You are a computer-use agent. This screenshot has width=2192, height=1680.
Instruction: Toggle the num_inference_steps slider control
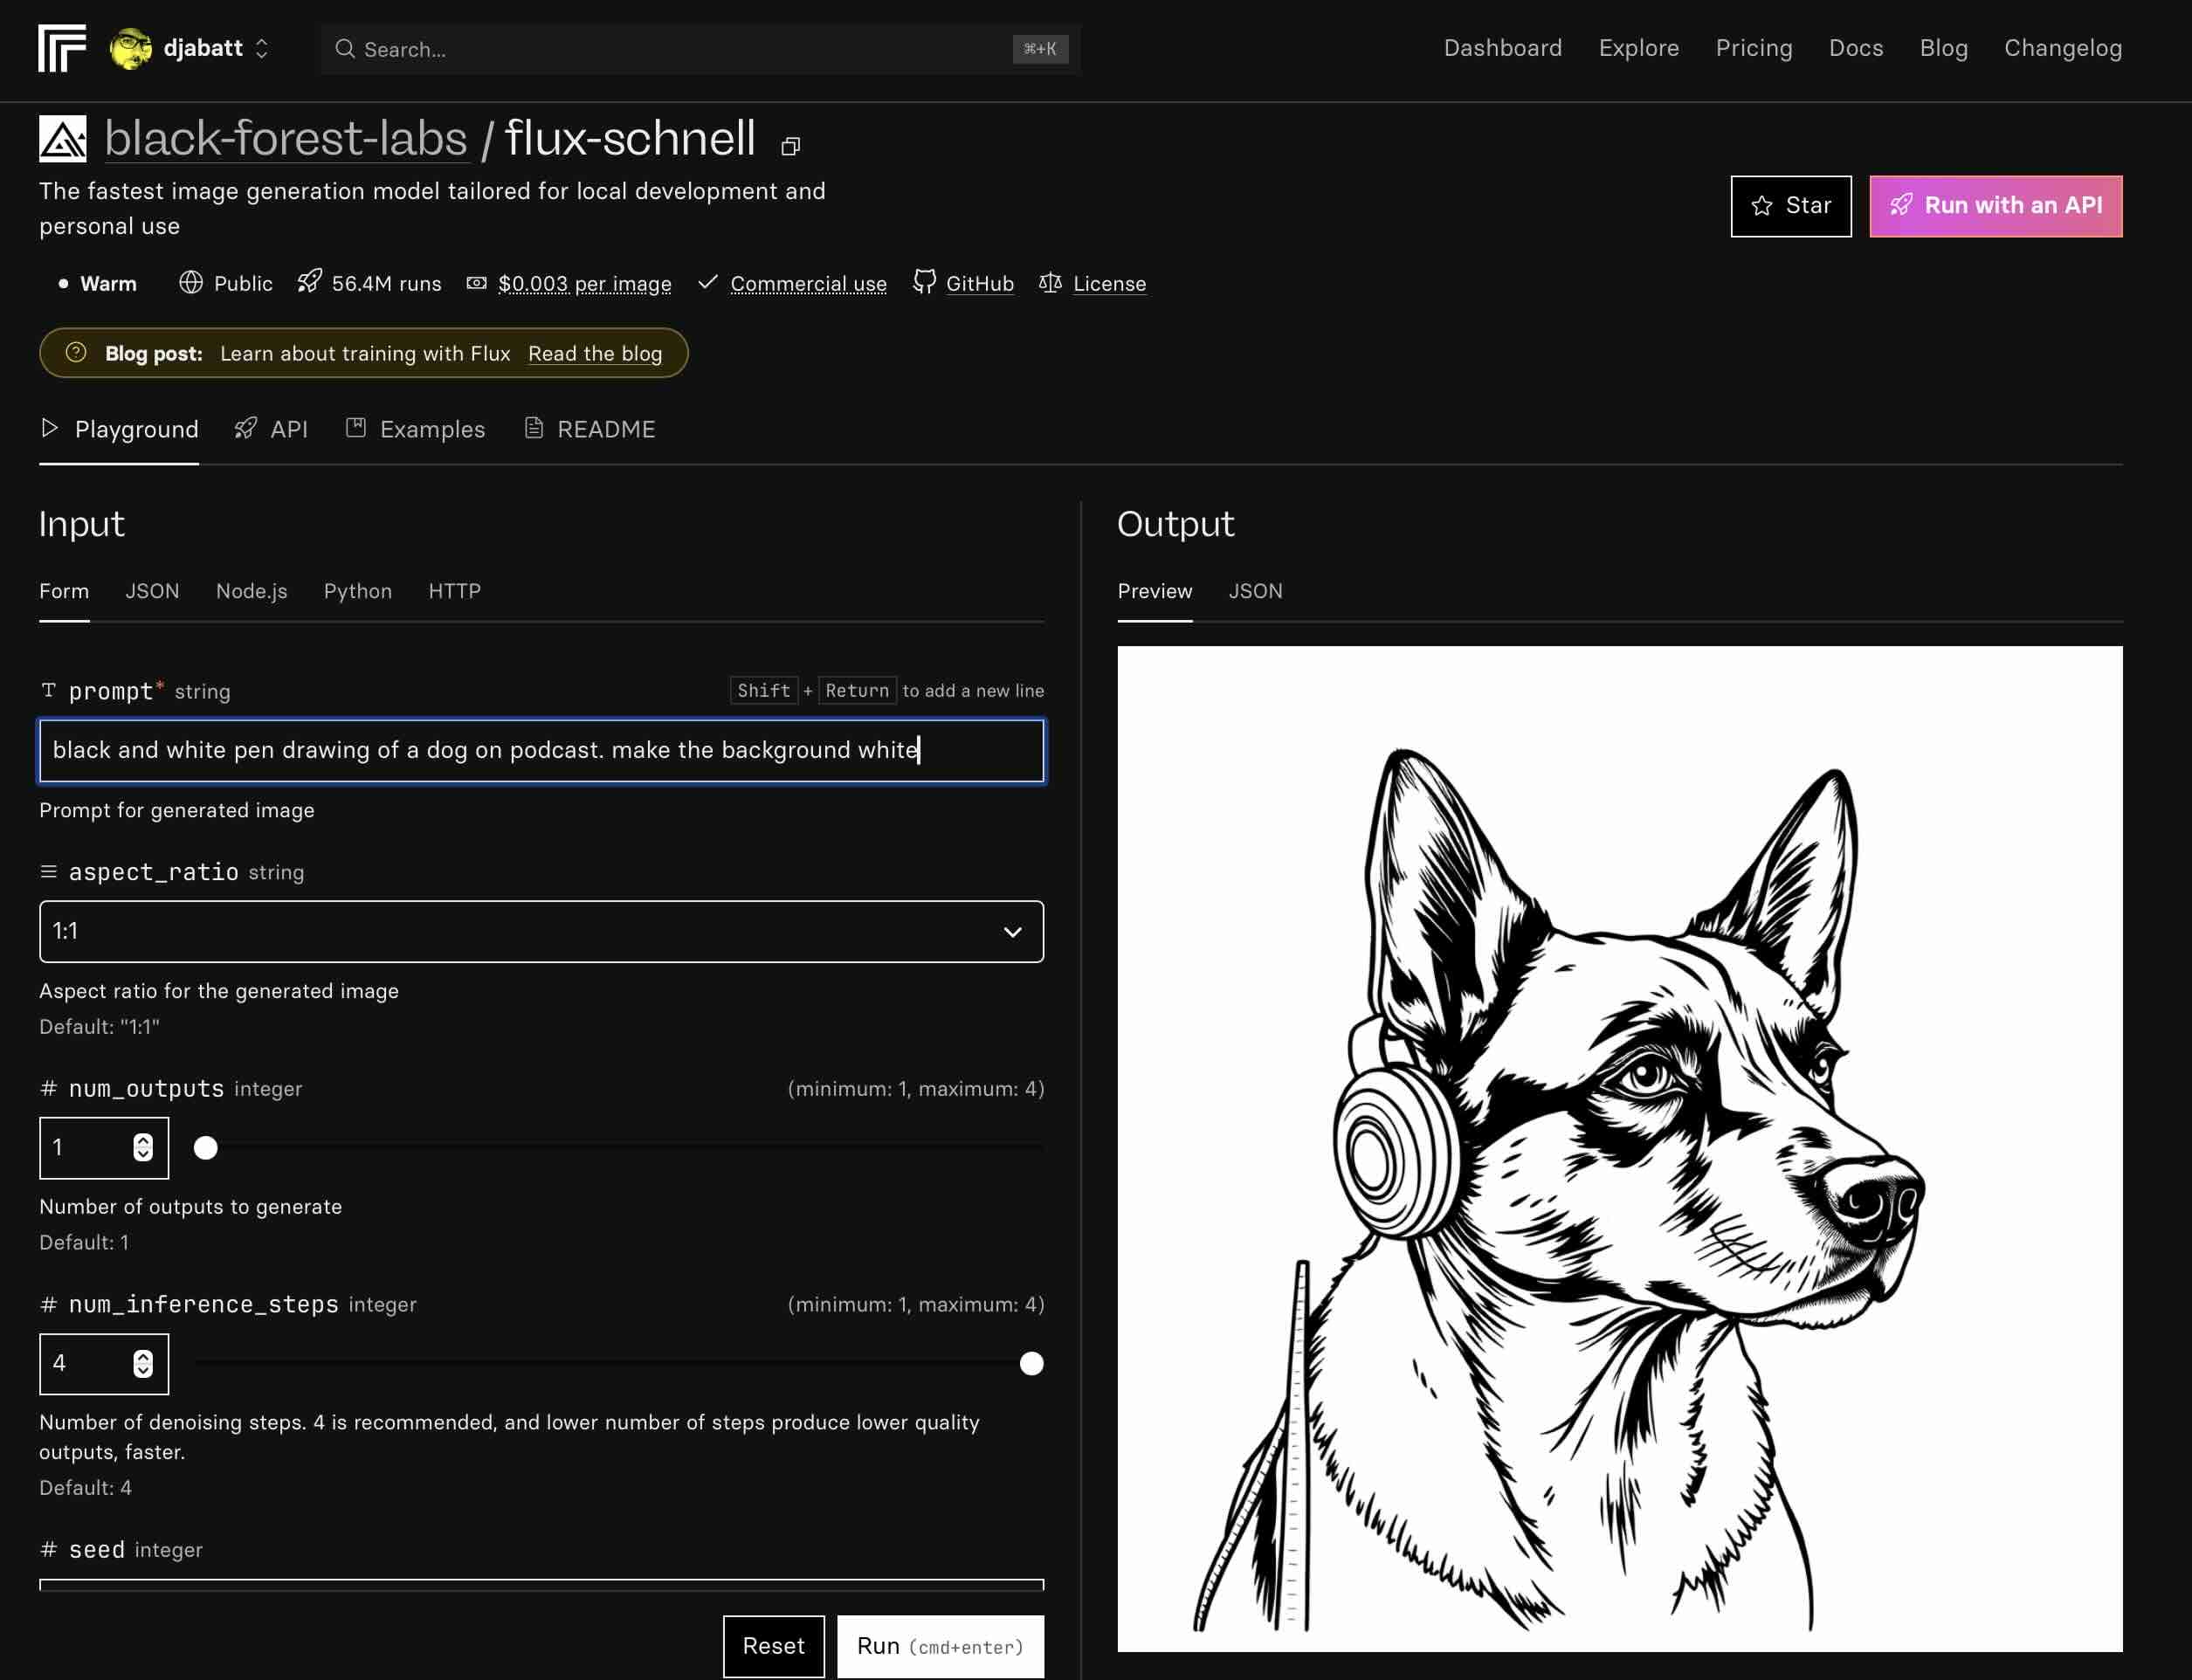(x=1029, y=1362)
